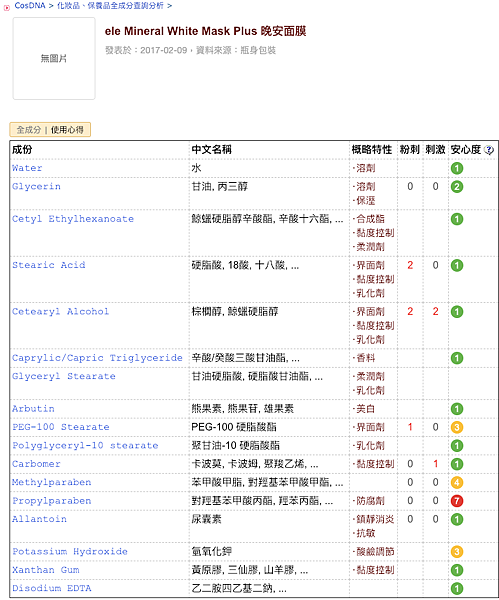Click the orange safety badge 4 for Methylparaben
499x600 pixels.
(457, 483)
